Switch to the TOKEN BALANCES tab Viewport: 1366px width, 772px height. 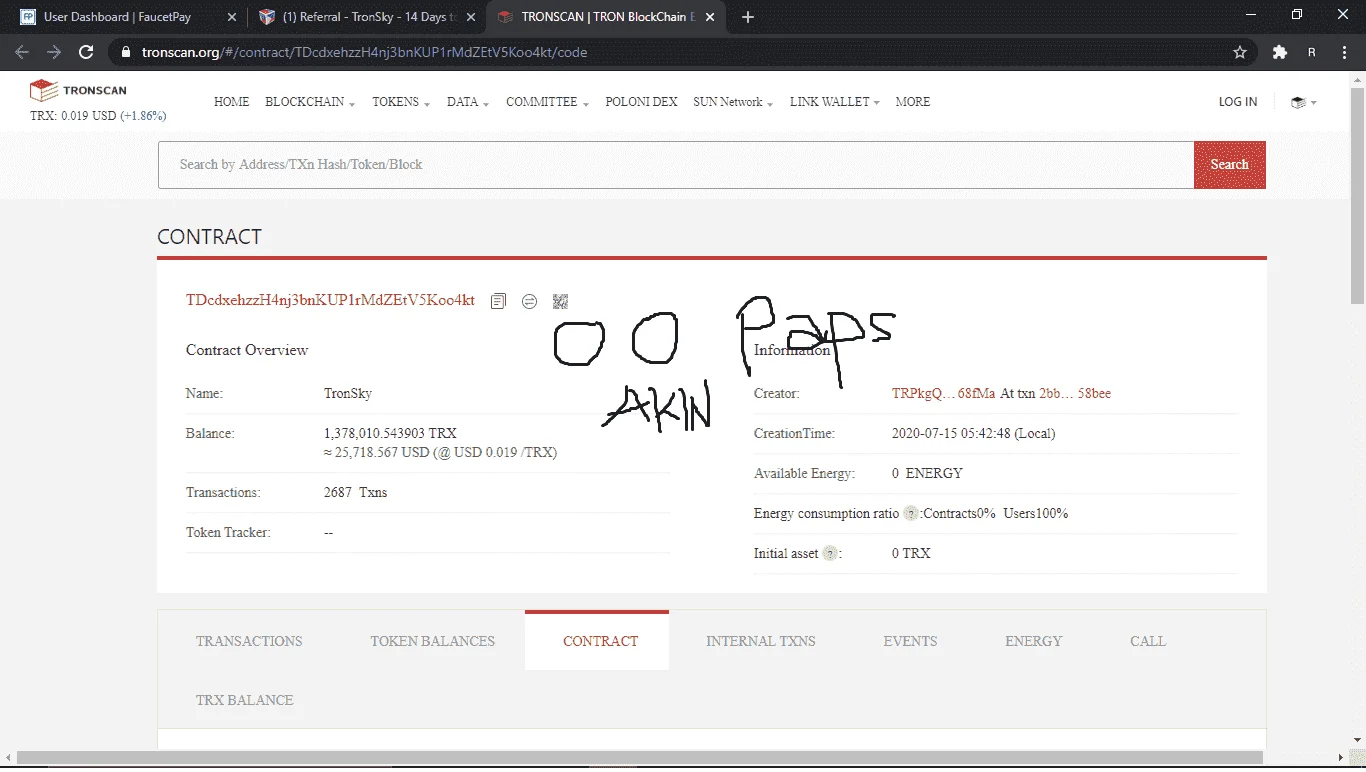click(x=432, y=641)
